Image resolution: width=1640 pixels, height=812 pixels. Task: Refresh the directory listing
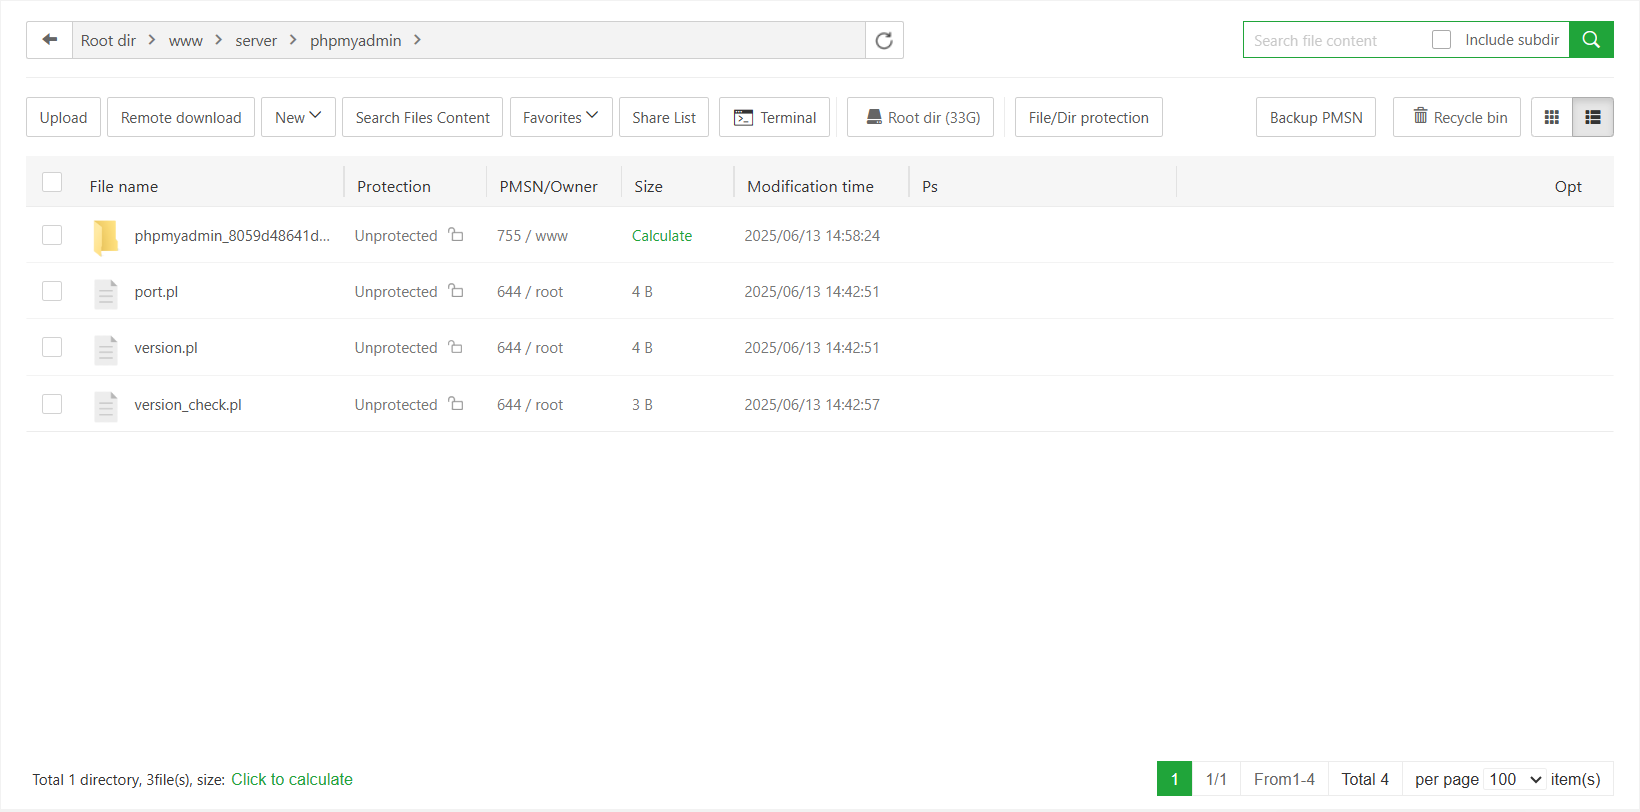tap(884, 40)
